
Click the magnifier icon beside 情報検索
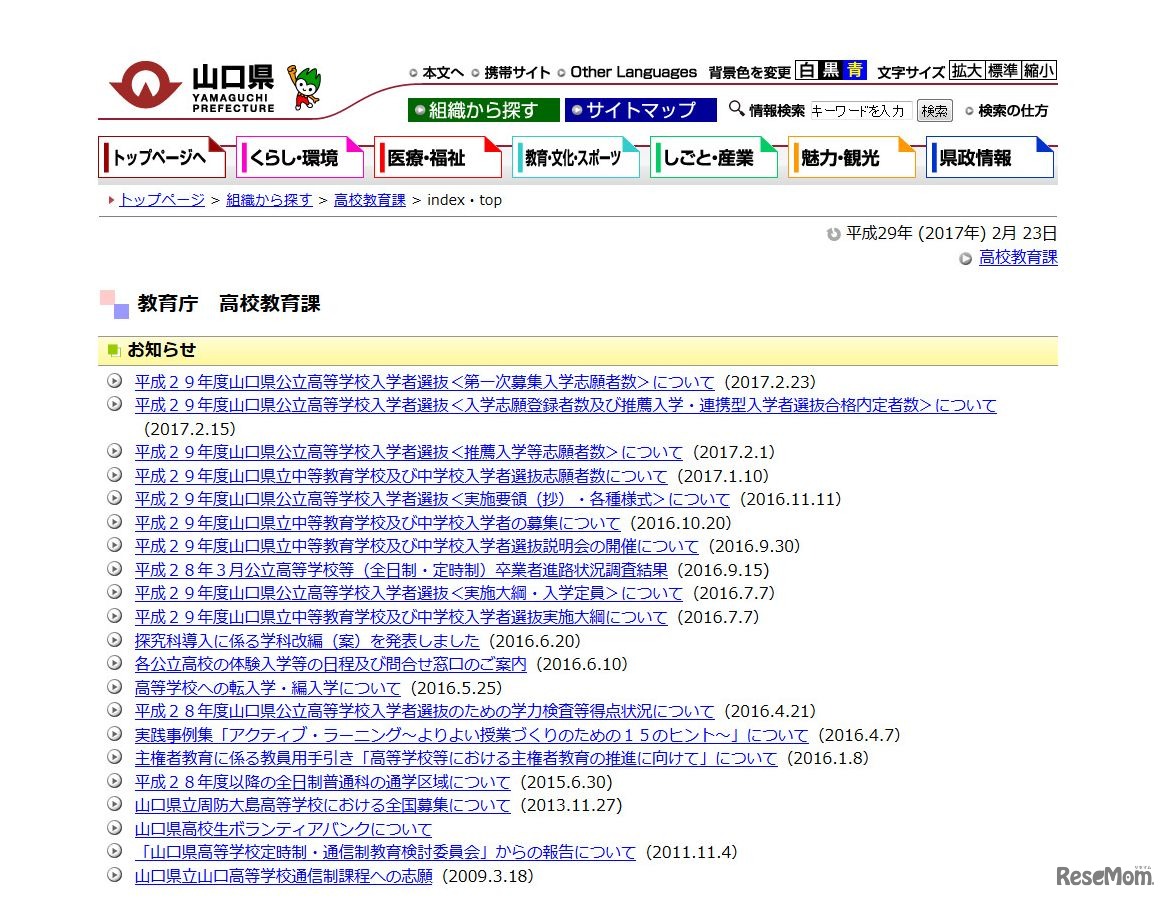click(736, 109)
